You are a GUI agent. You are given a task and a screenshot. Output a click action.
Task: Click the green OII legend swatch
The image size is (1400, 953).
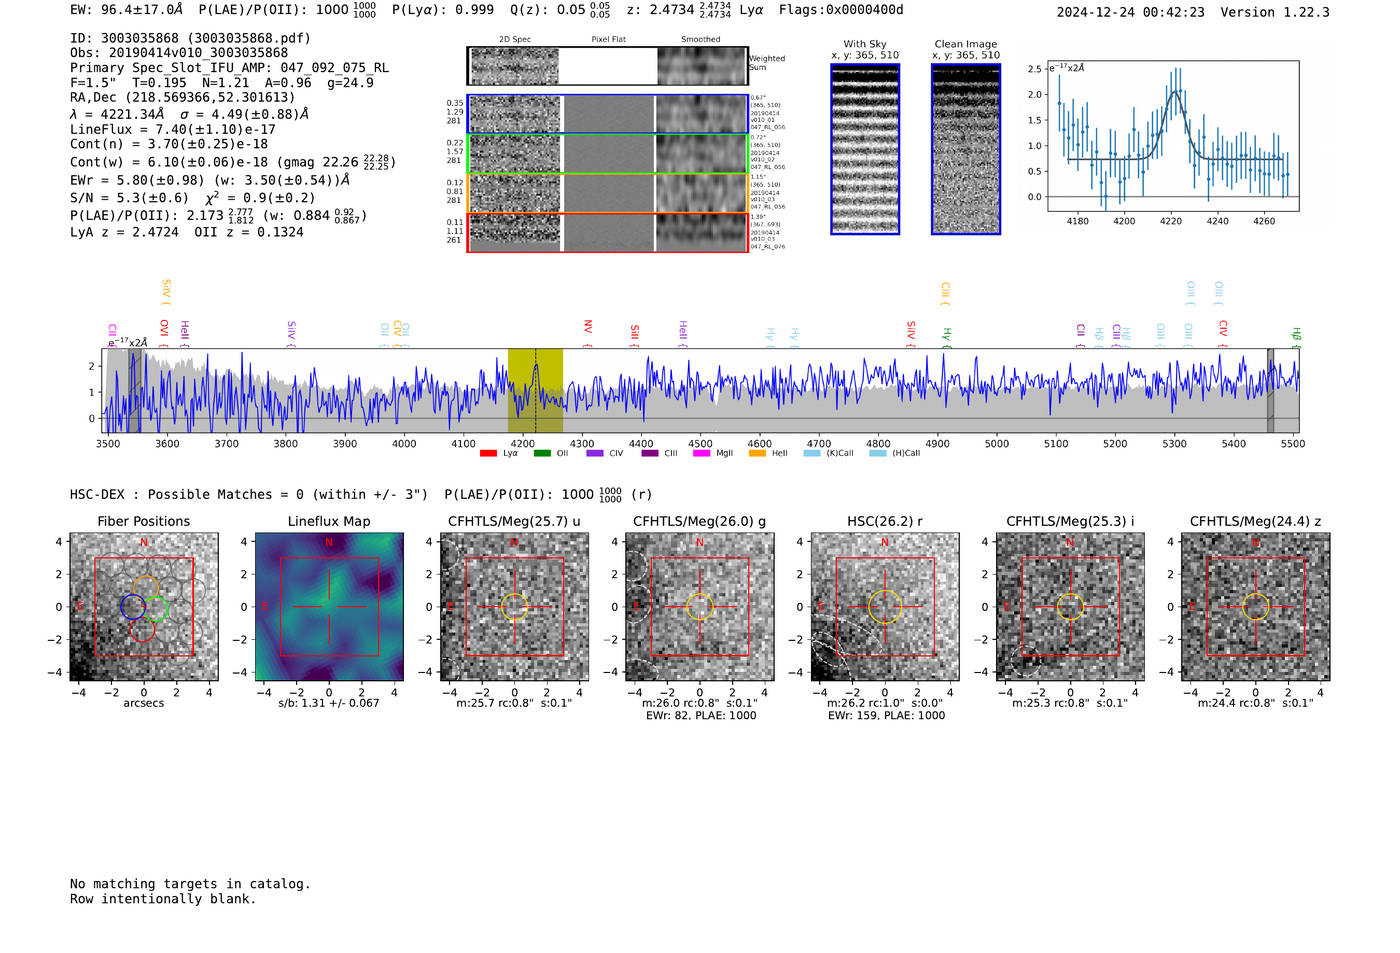click(x=542, y=453)
